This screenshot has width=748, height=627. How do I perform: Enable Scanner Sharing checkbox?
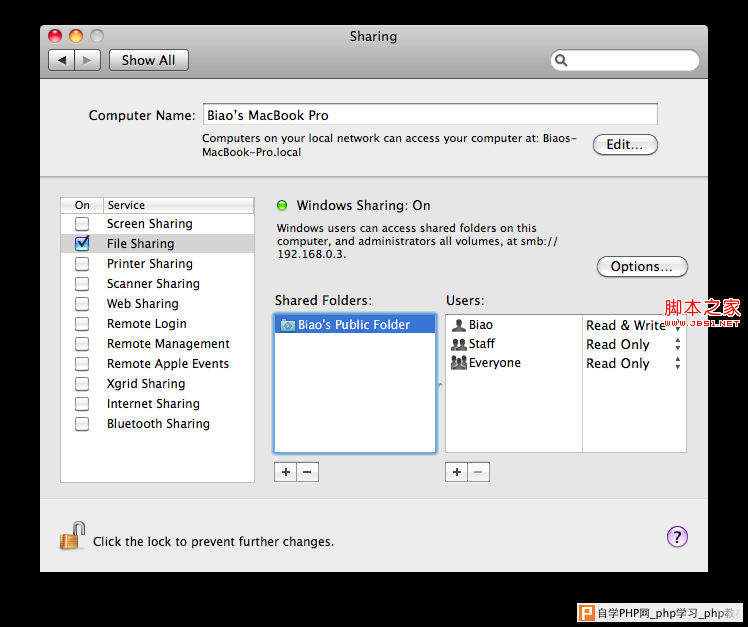coord(82,283)
